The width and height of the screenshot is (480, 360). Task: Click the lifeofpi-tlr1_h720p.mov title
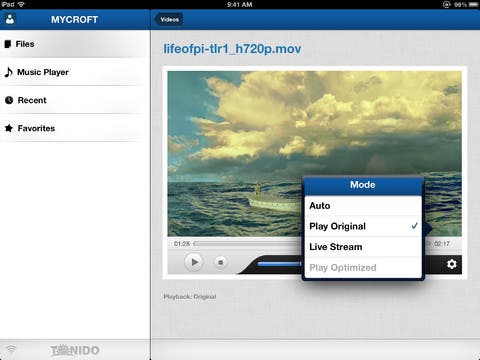pos(232,49)
